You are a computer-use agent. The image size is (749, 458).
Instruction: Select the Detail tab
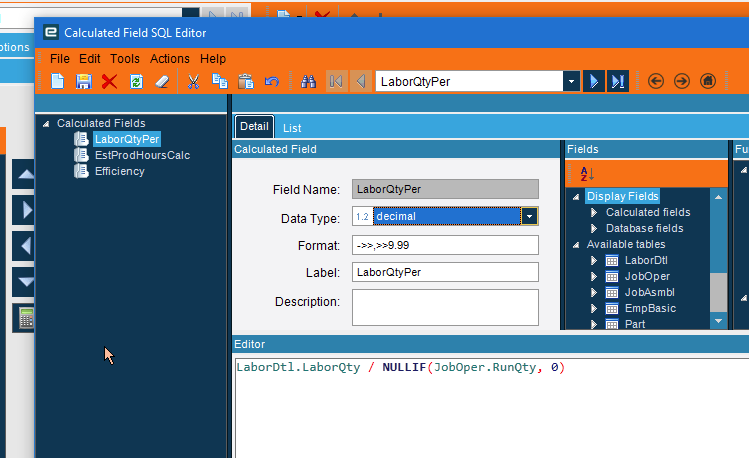254,127
